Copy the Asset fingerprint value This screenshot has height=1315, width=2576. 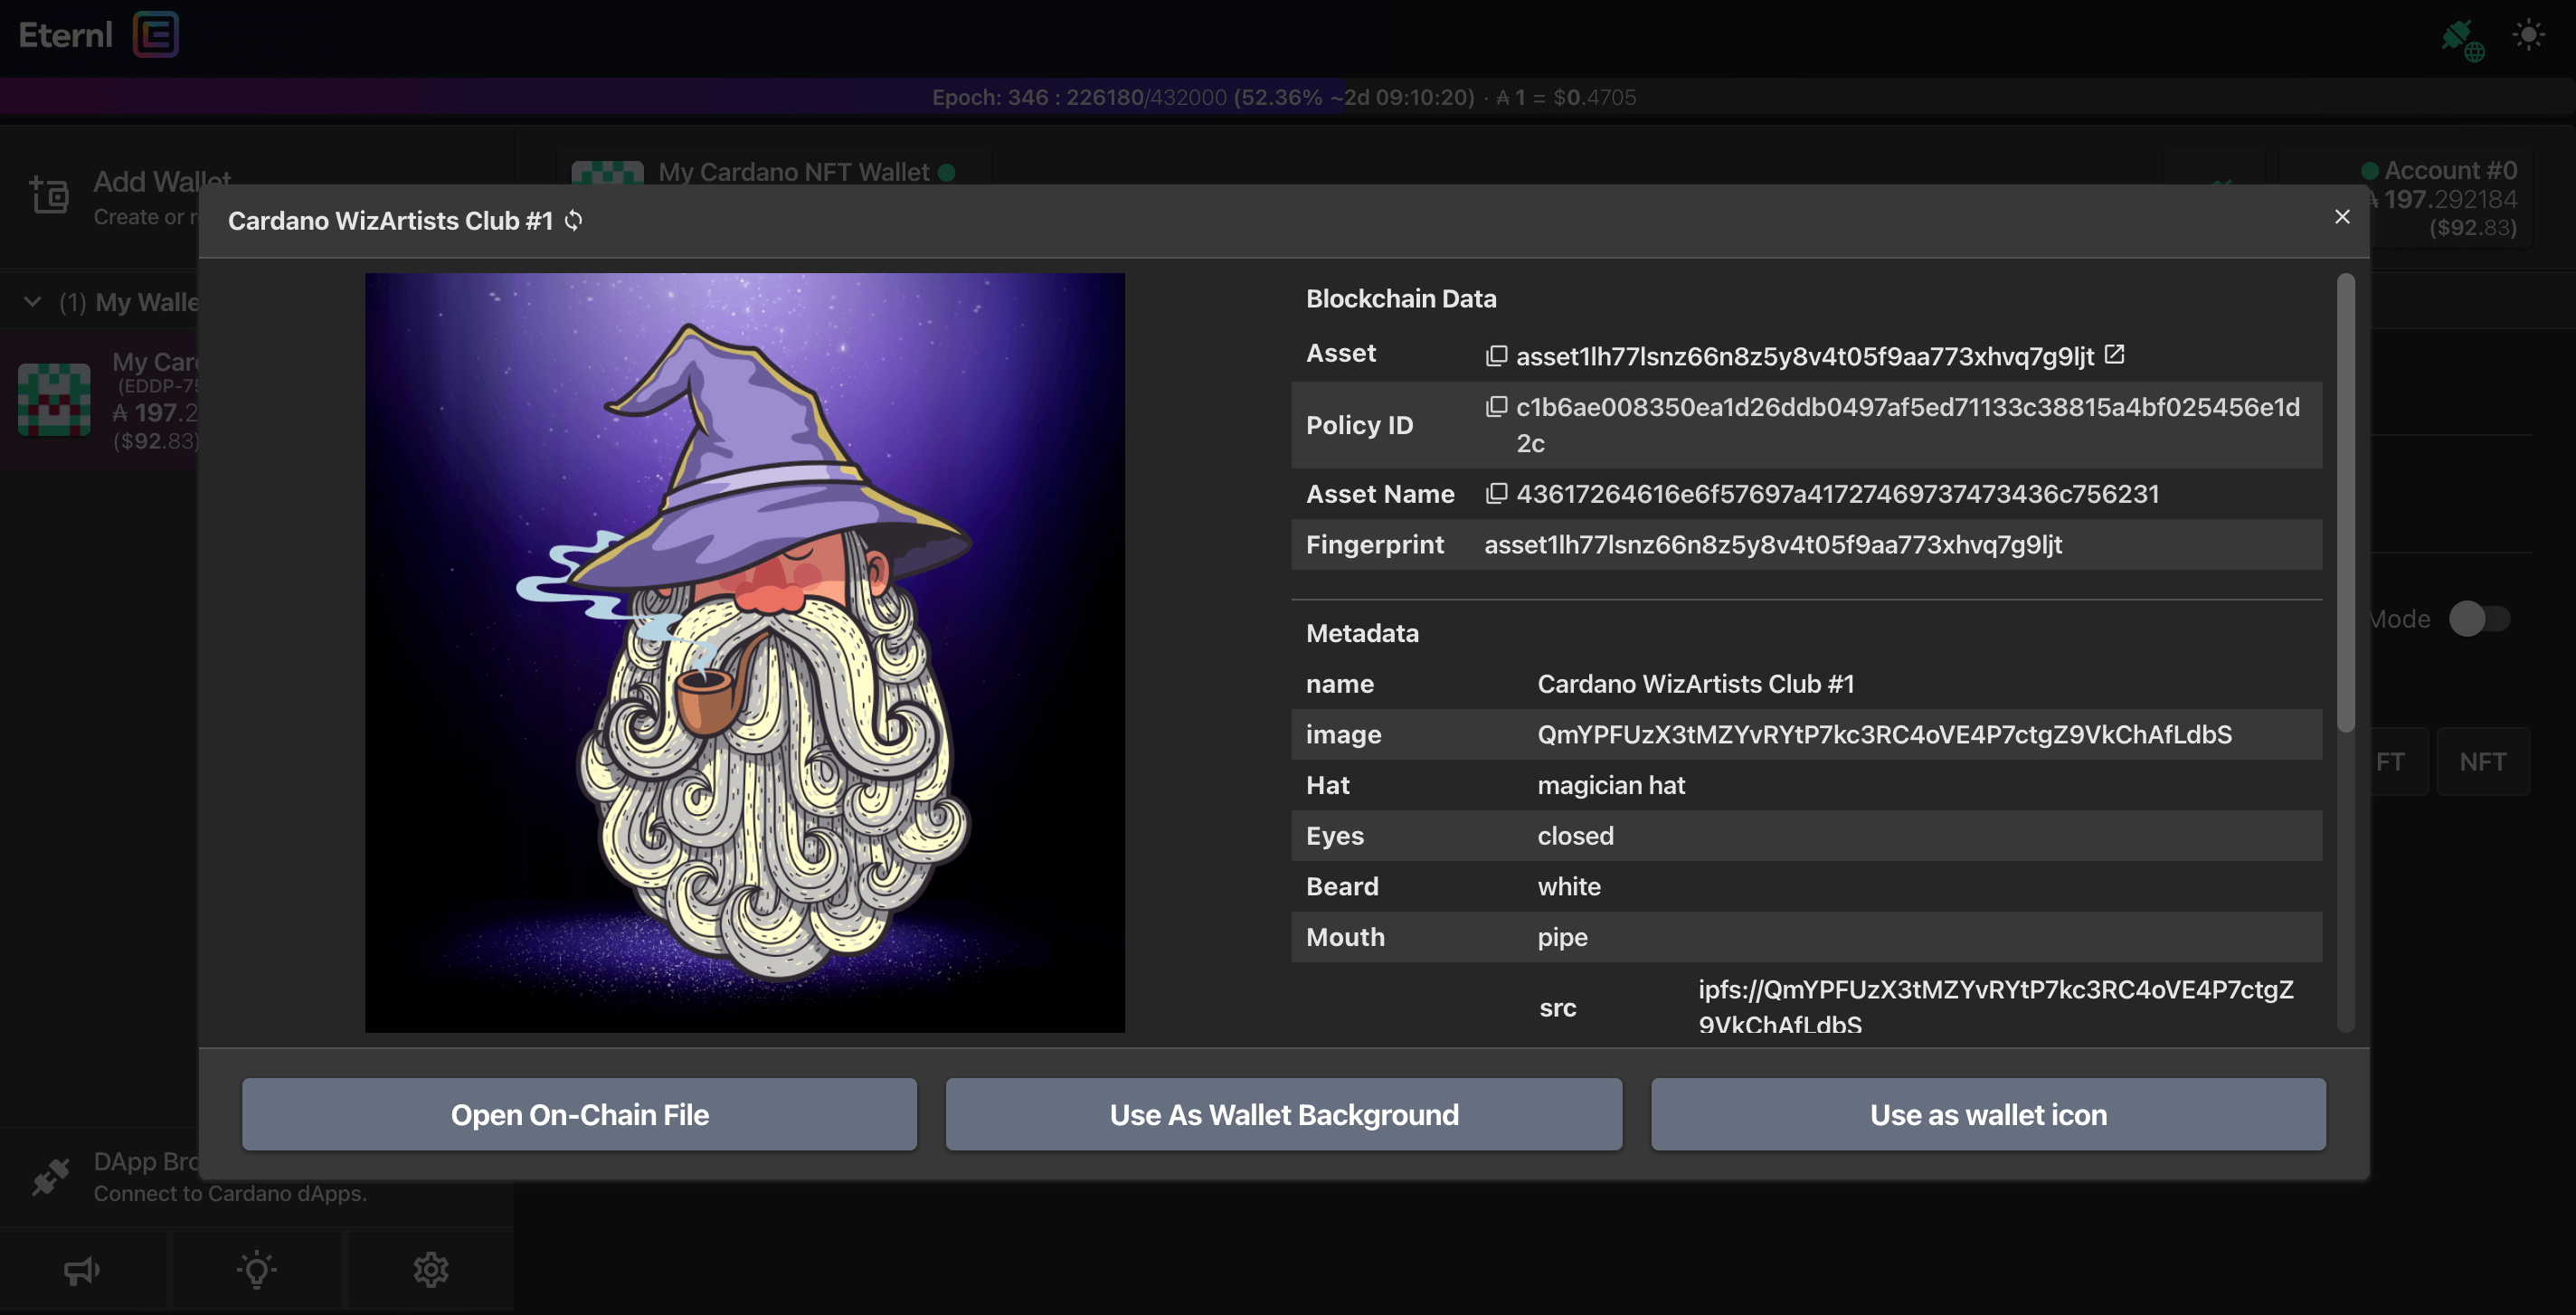point(1495,356)
